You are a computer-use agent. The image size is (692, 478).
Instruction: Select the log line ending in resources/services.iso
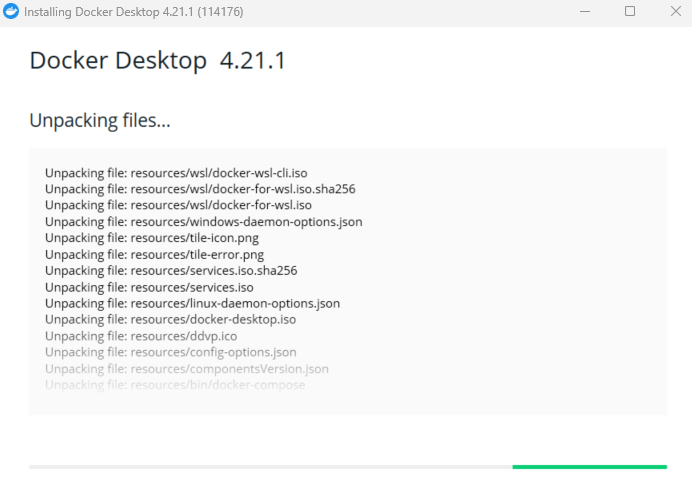click(149, 287)
